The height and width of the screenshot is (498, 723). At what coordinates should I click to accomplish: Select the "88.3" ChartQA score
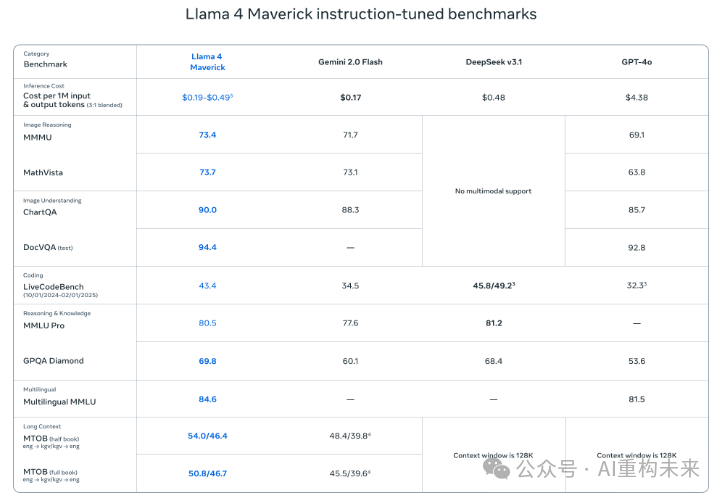(x=350, y=210)
